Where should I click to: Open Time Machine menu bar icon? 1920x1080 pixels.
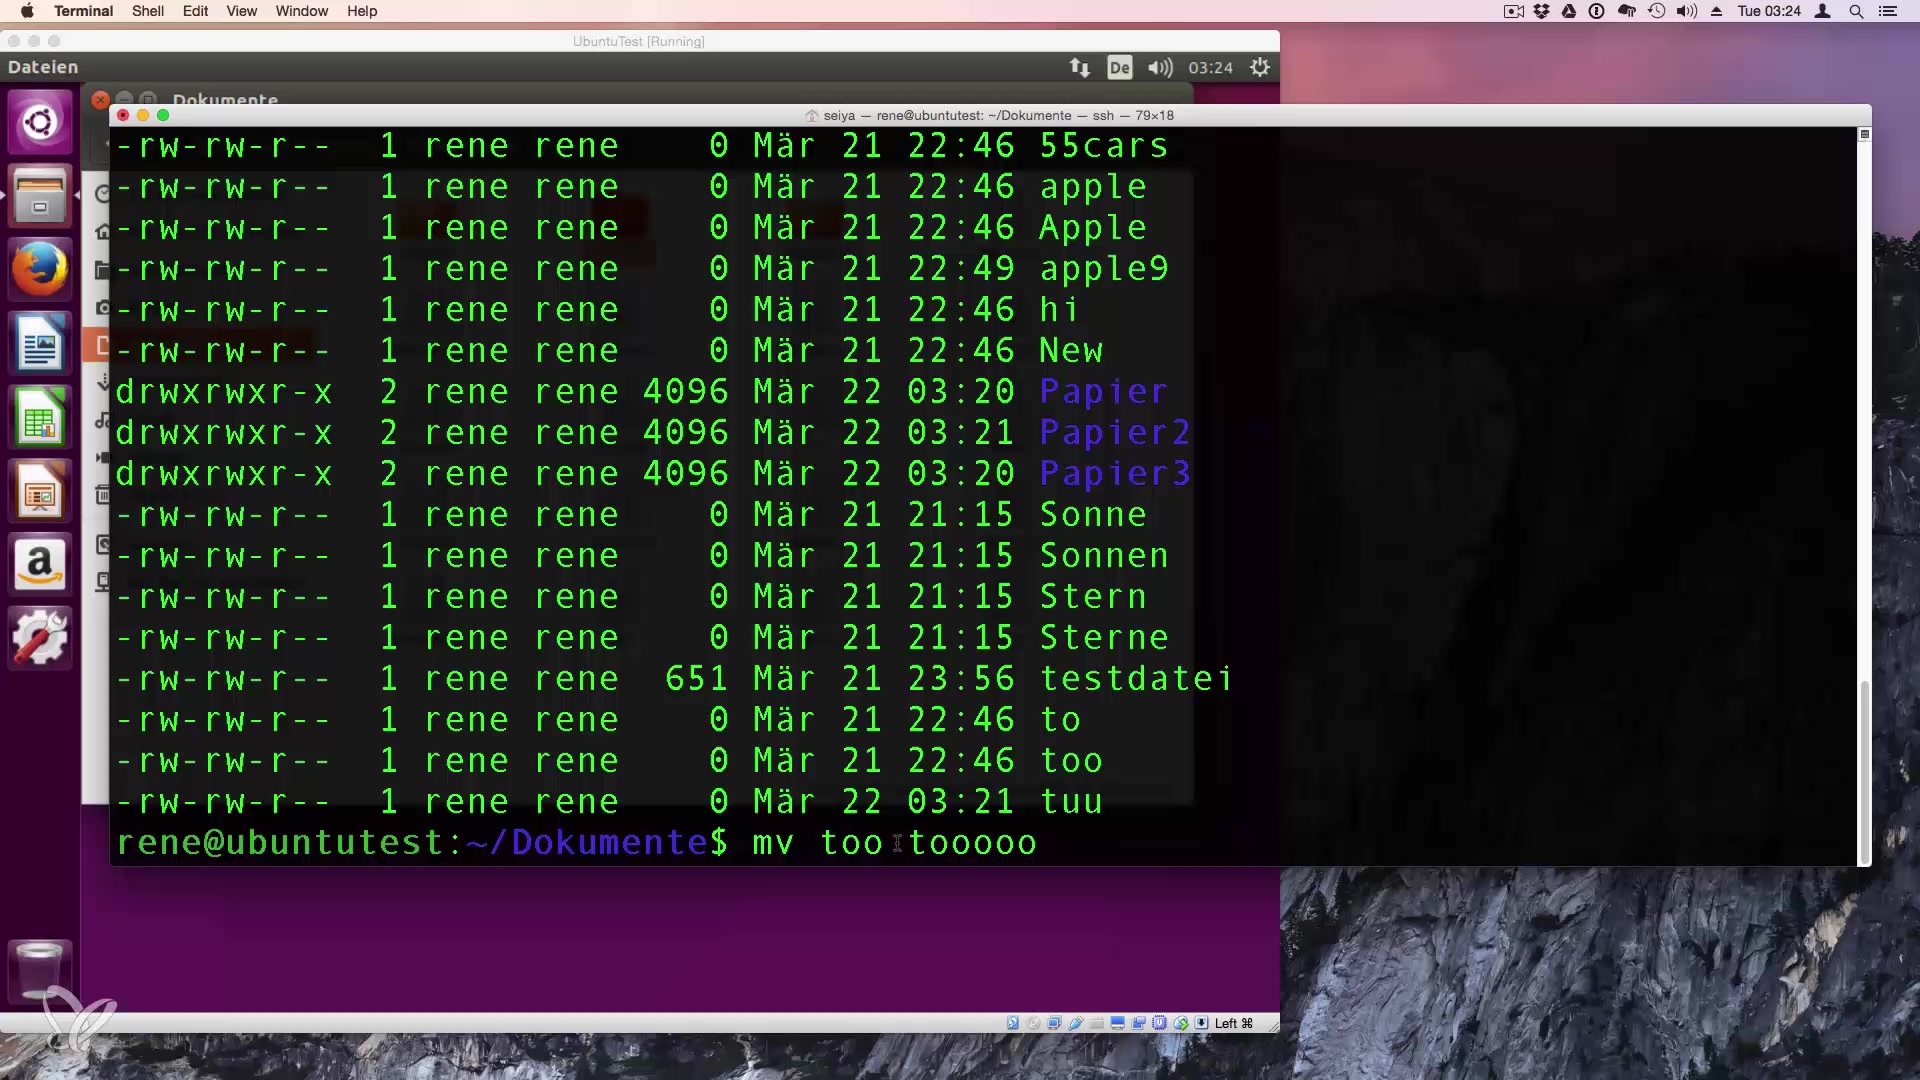coord(1657,11)
